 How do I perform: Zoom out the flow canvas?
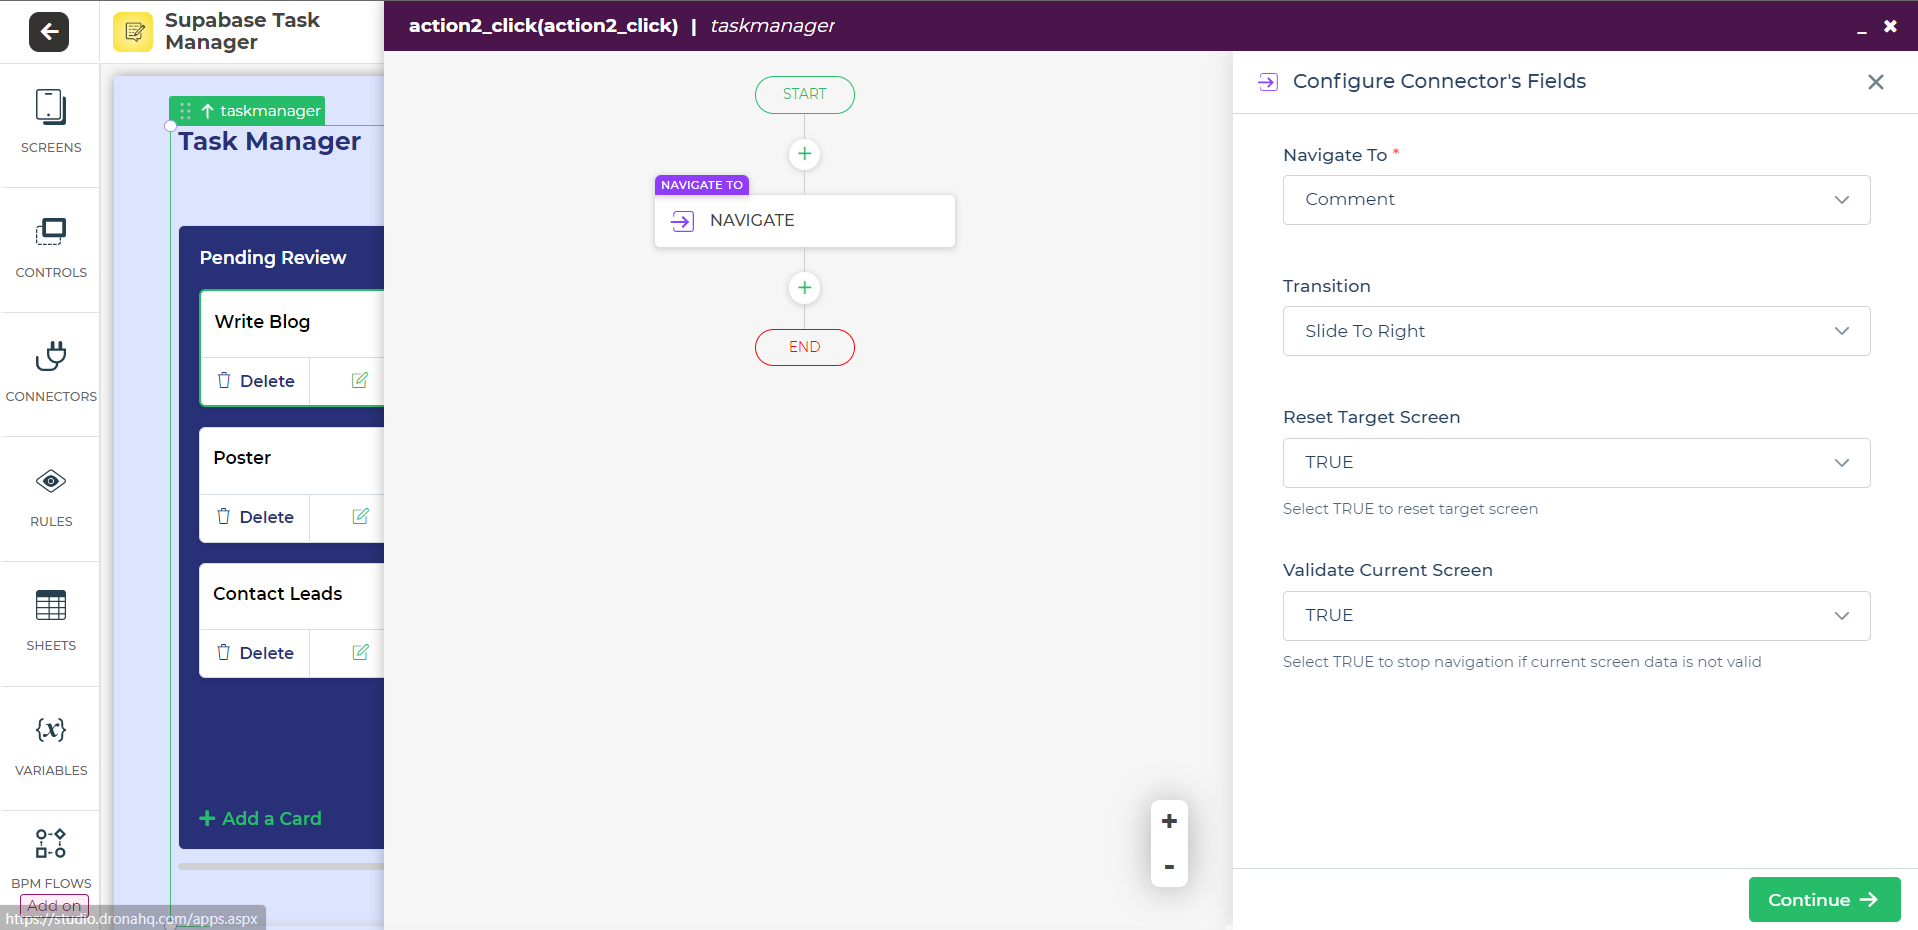[x=1169, y=866]
